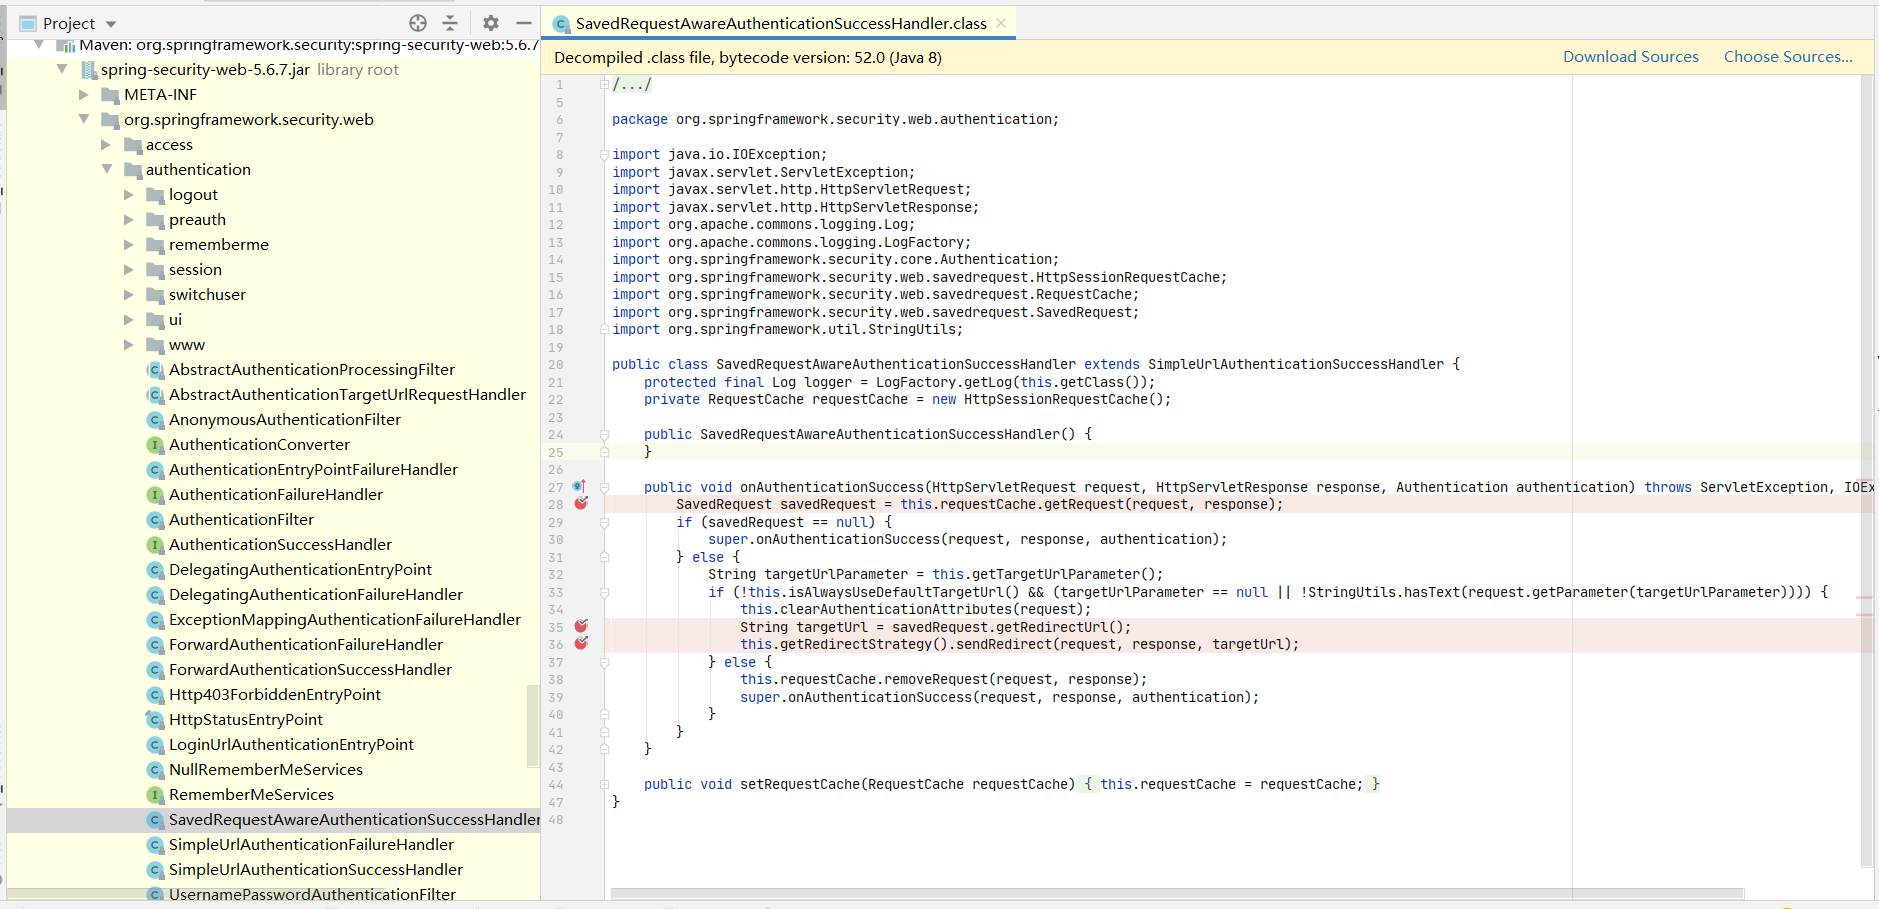1879x909 pixels.
Task: Click class icon of AnonymousAuthenticationFilter
Action: (155, 420)
